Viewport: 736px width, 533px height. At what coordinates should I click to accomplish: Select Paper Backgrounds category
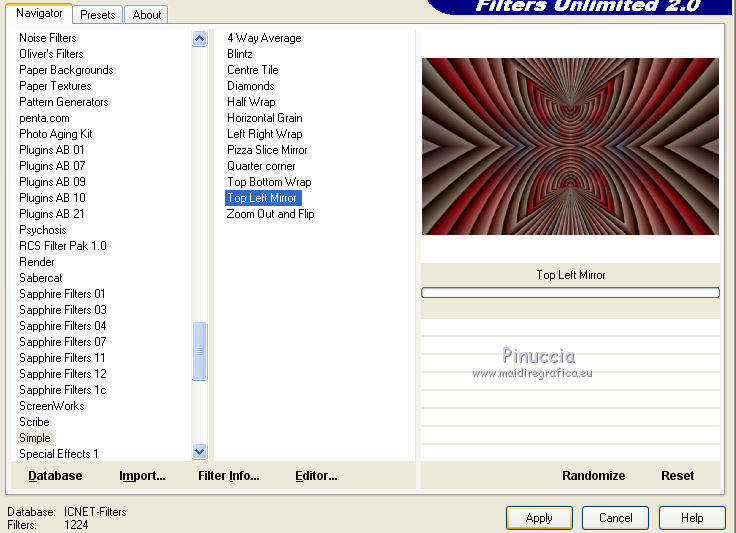pyautogui.click(x=66, y=70)
